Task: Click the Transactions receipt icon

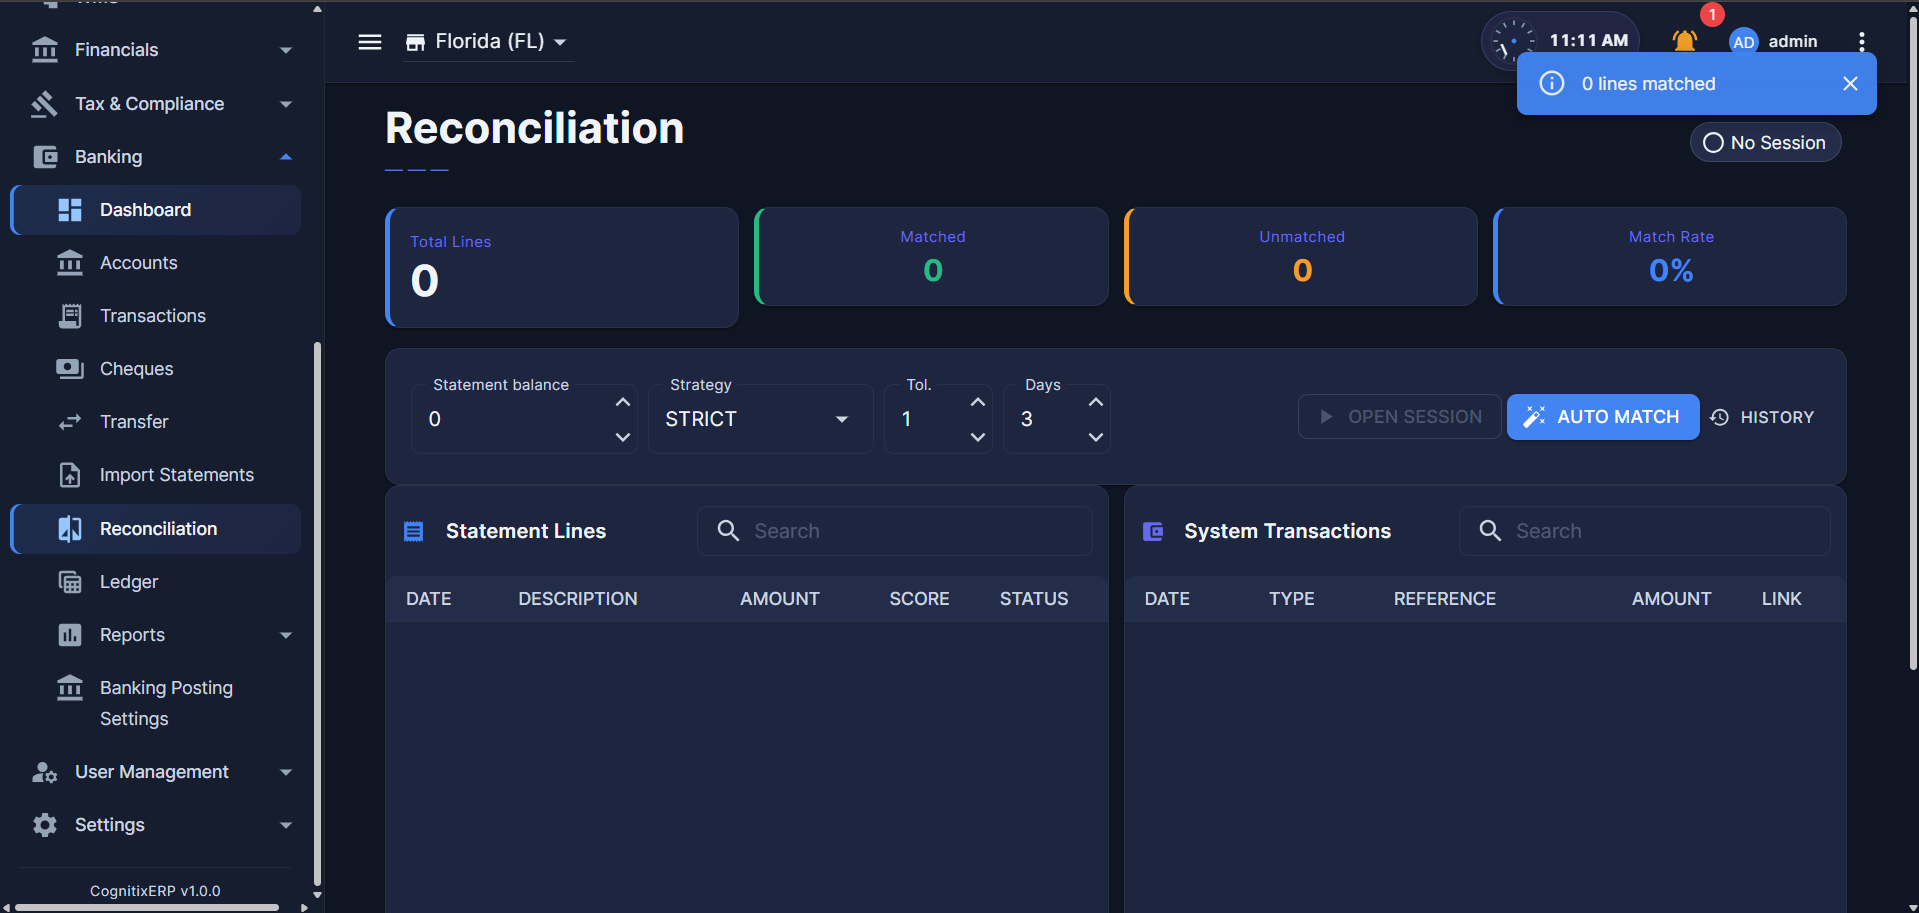Action: click(70, 316)
